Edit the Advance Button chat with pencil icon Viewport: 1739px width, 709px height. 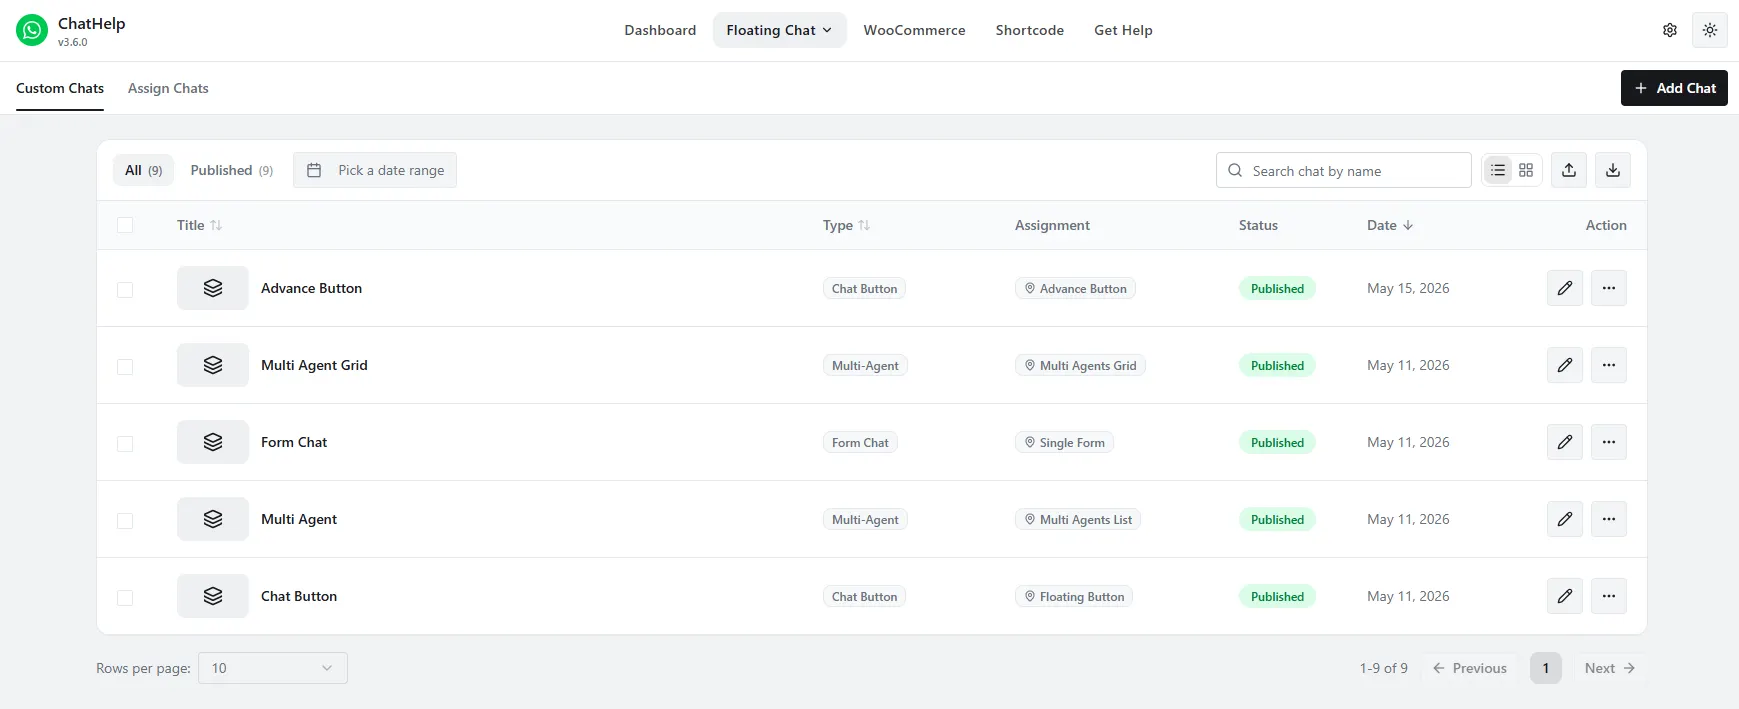tap(1565, 288)
